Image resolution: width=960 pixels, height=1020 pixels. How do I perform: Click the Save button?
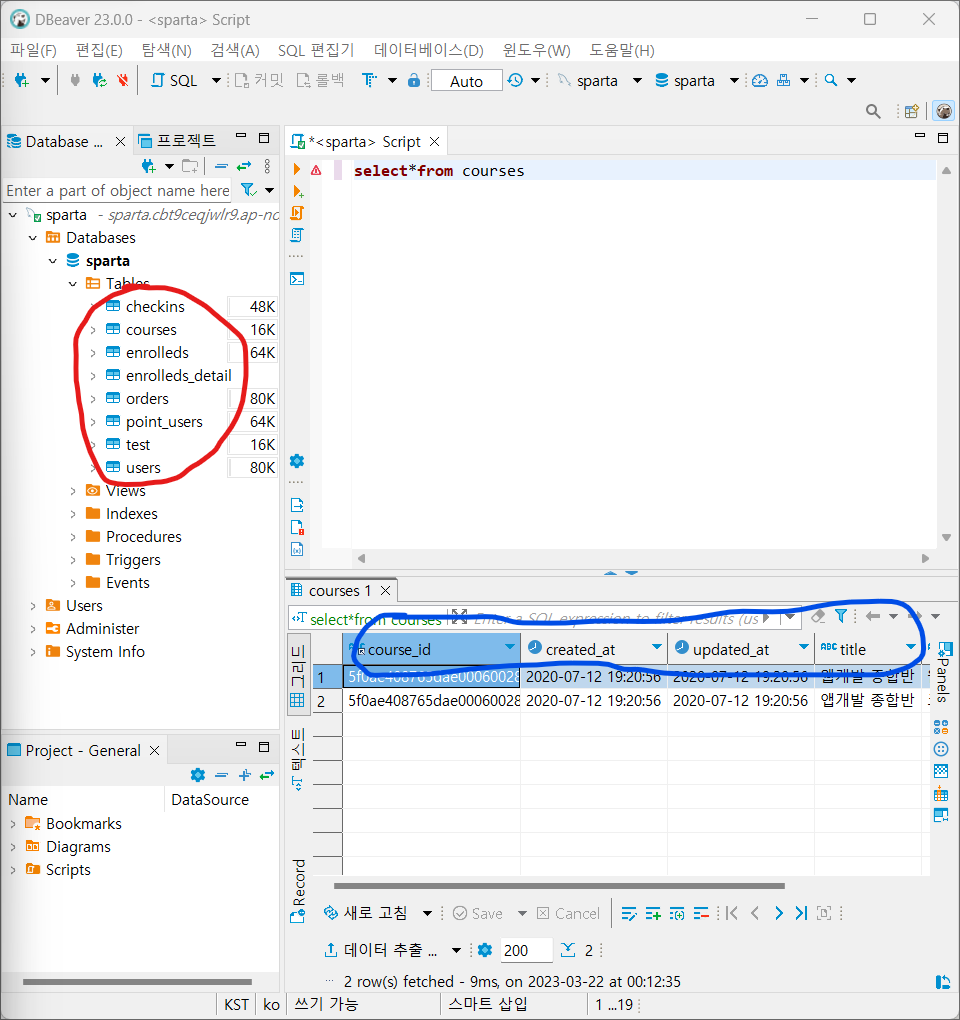tap(478, 914)
